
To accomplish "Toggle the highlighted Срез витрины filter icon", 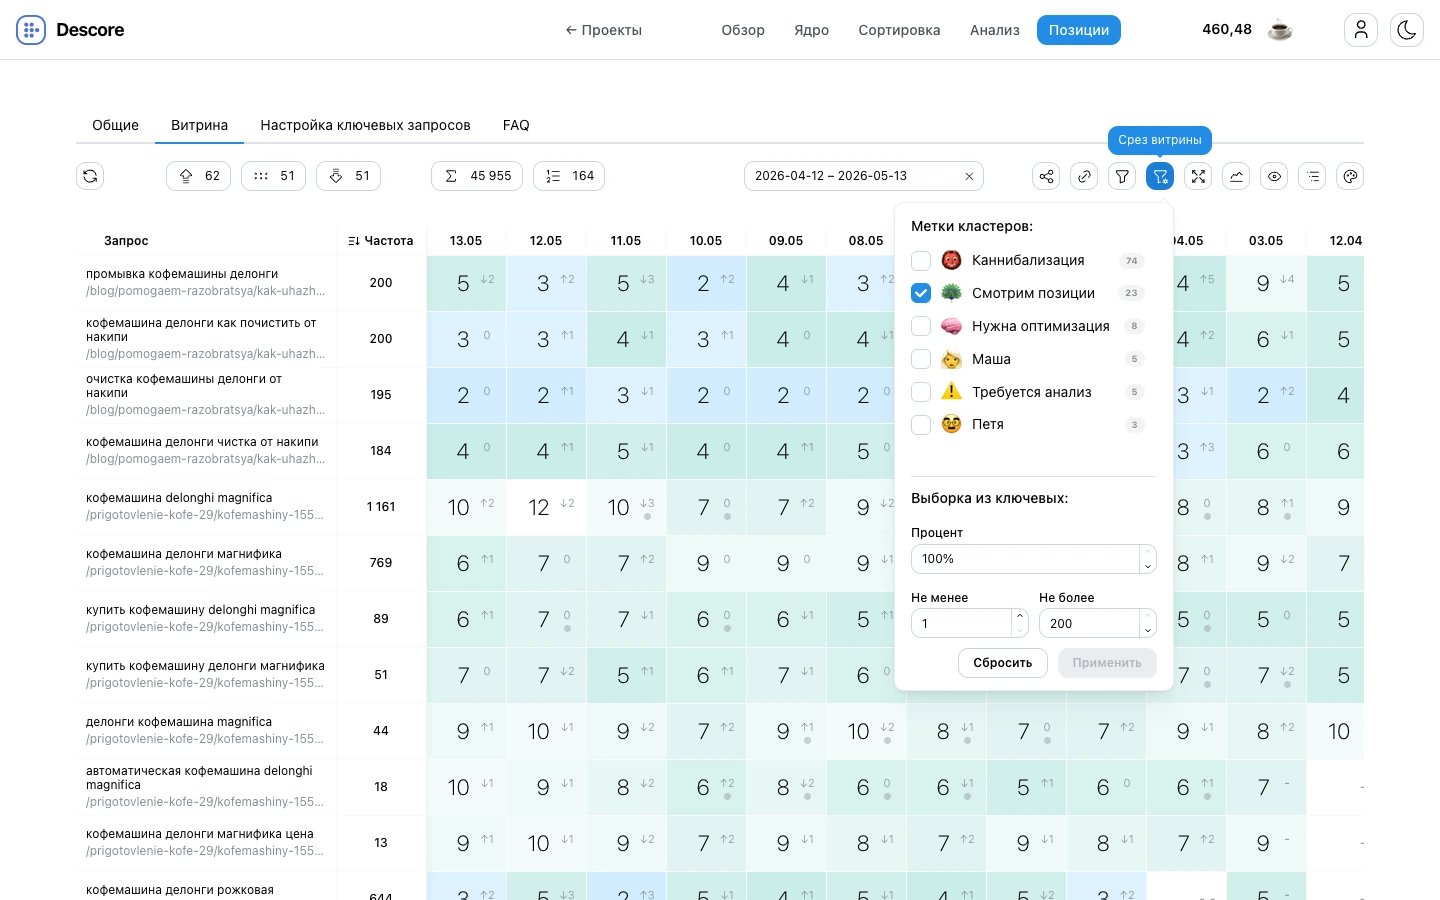I will coord(1160,176).
